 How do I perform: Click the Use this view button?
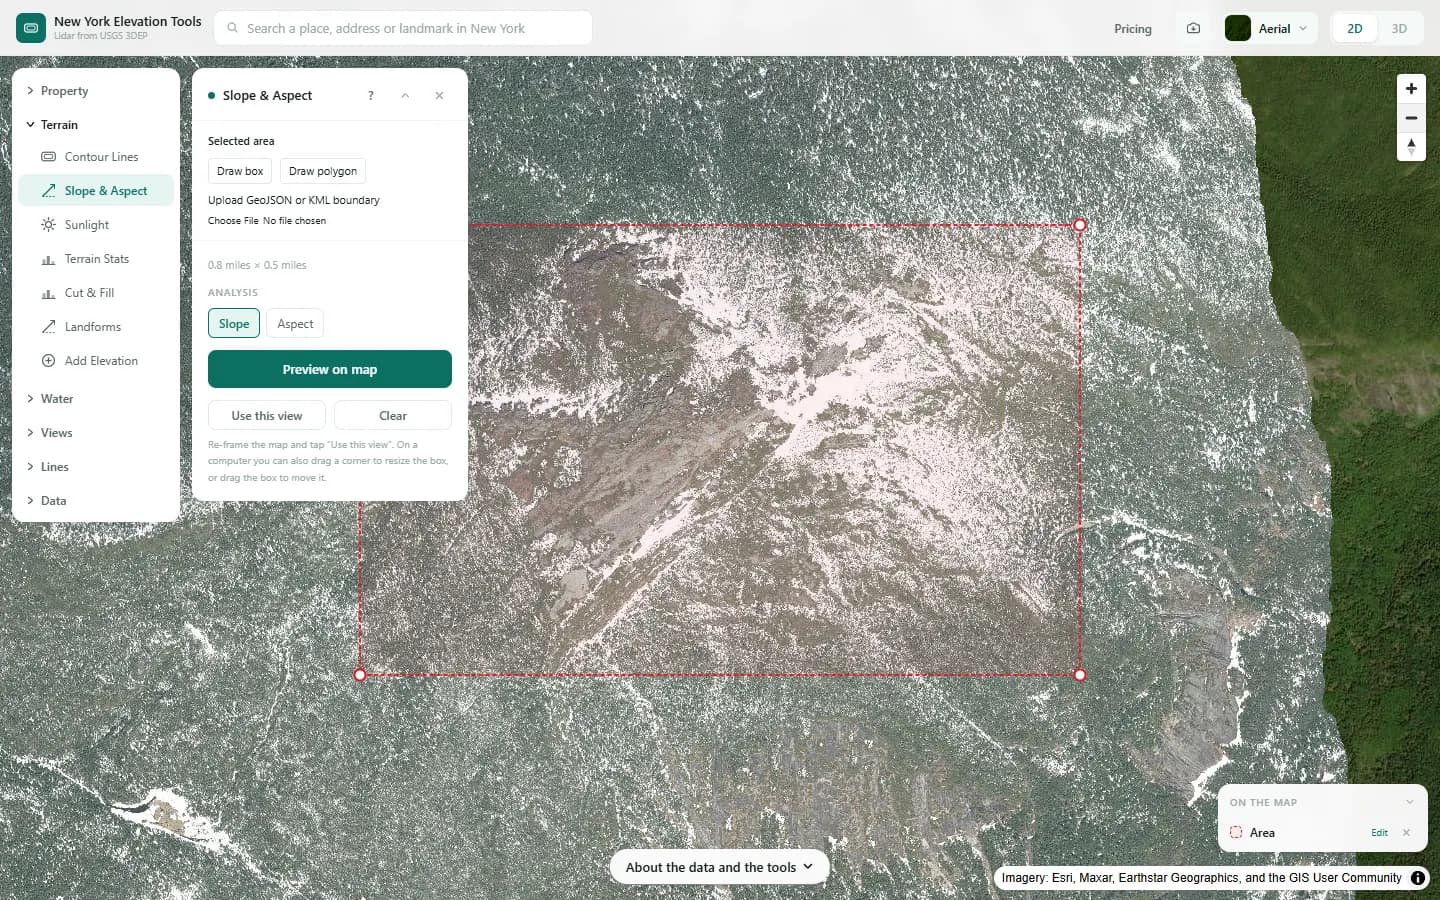(267, 416)
